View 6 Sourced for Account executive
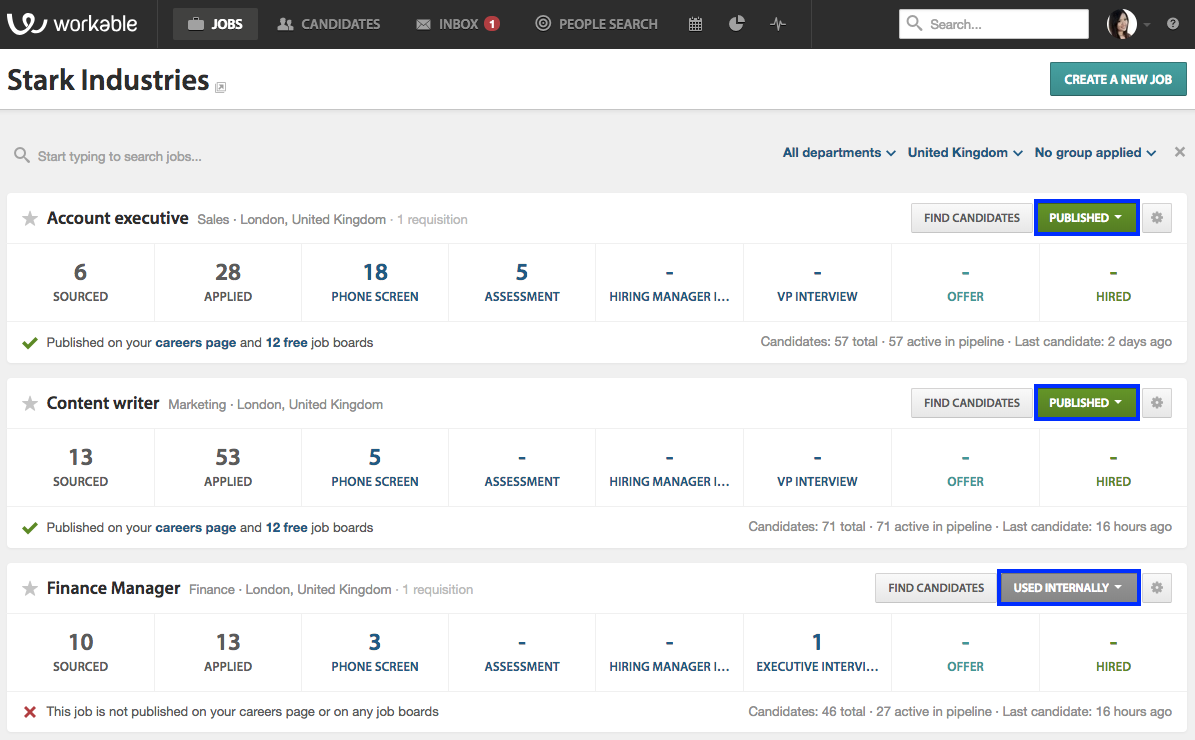The height and width of the screenshot is (740, 1195). click(x=80, y=283)
